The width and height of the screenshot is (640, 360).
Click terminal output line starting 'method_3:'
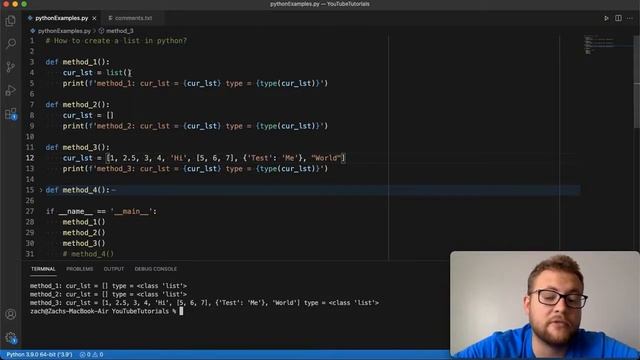[x=204, y=303]
